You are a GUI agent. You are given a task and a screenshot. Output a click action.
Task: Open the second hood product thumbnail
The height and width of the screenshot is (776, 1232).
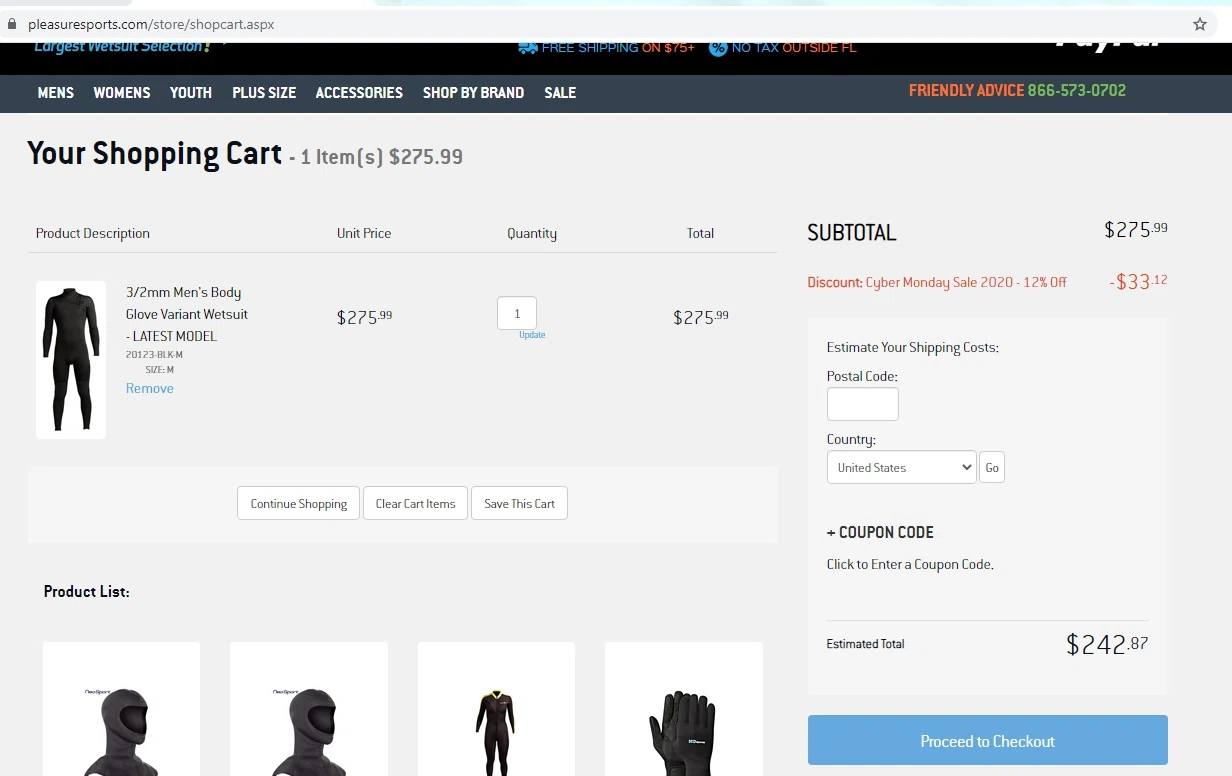309,709
